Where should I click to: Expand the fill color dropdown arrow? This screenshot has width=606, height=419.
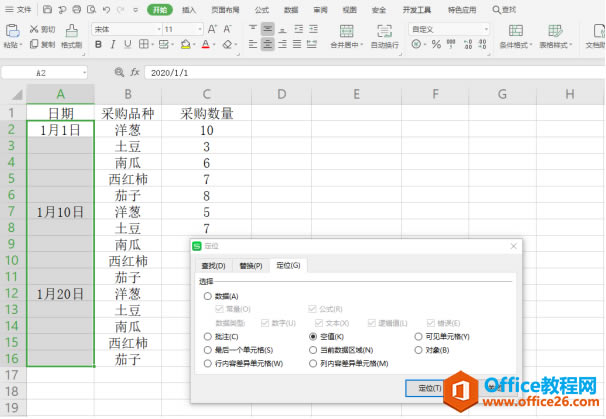[194, 45]
